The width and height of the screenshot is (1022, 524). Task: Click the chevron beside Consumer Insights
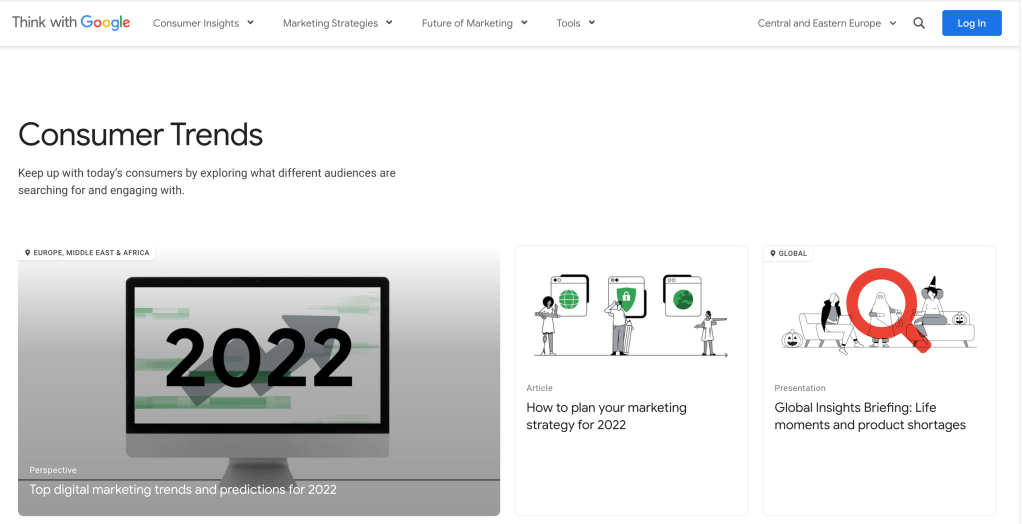click(x=250, y=22)
